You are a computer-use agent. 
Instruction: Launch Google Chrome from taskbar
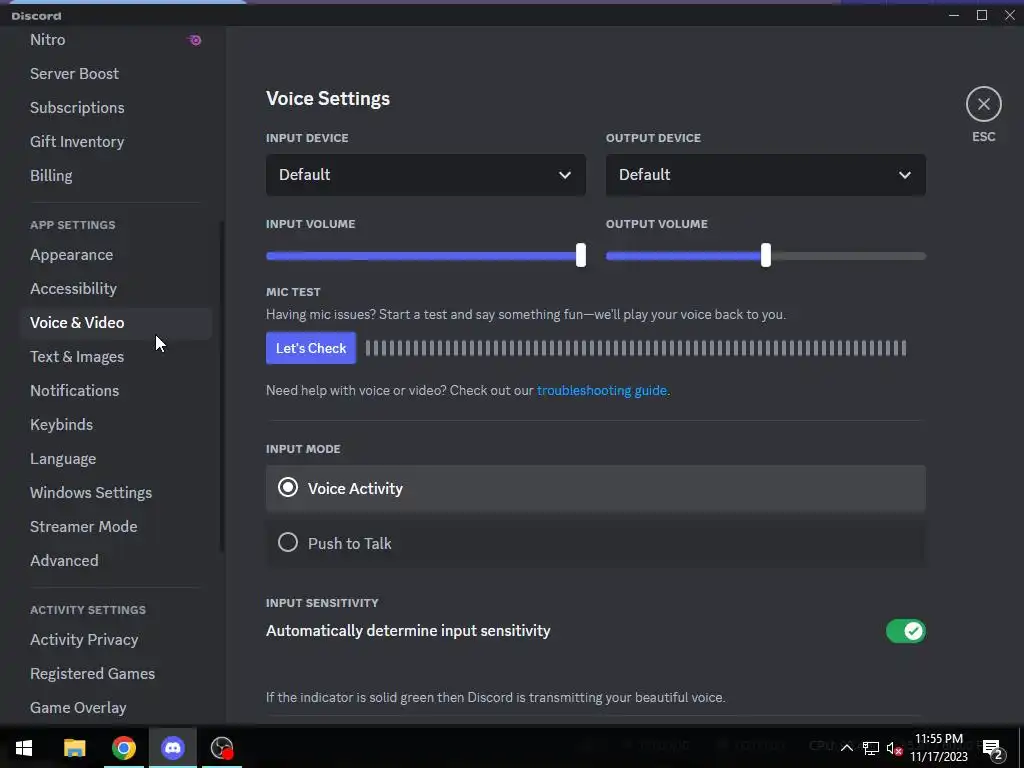tap(123, 748)
